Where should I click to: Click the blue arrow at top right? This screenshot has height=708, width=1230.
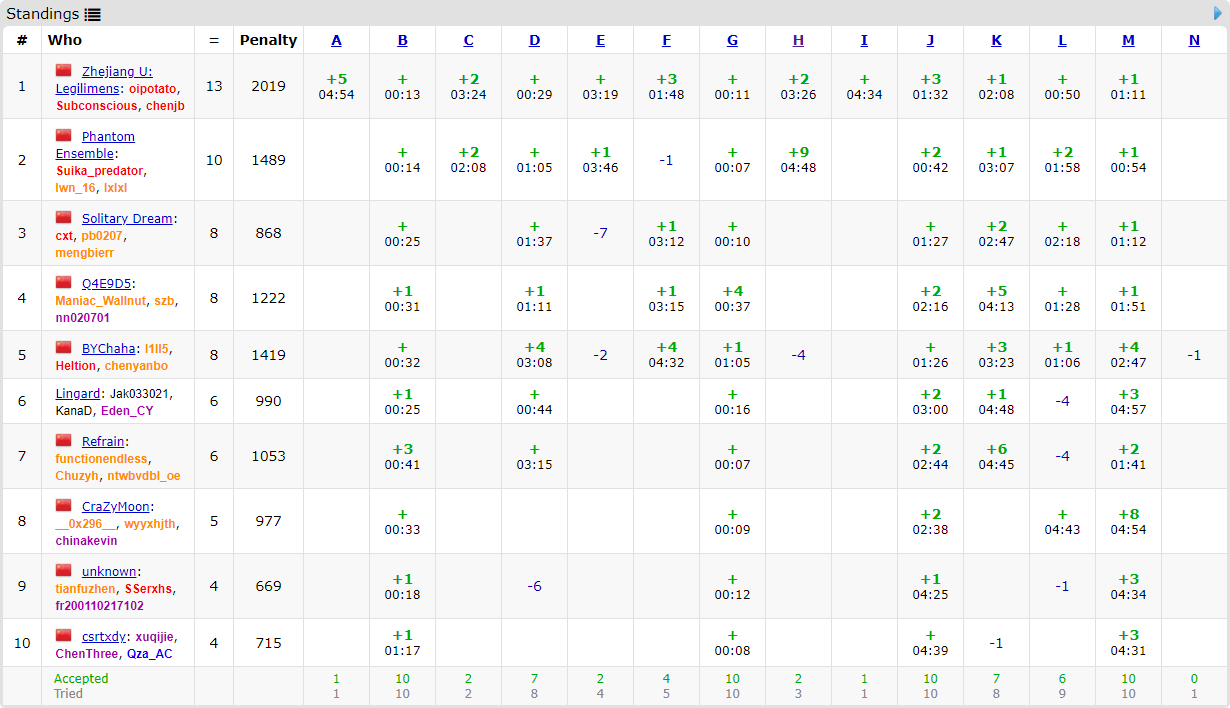tap(1218, 13)
